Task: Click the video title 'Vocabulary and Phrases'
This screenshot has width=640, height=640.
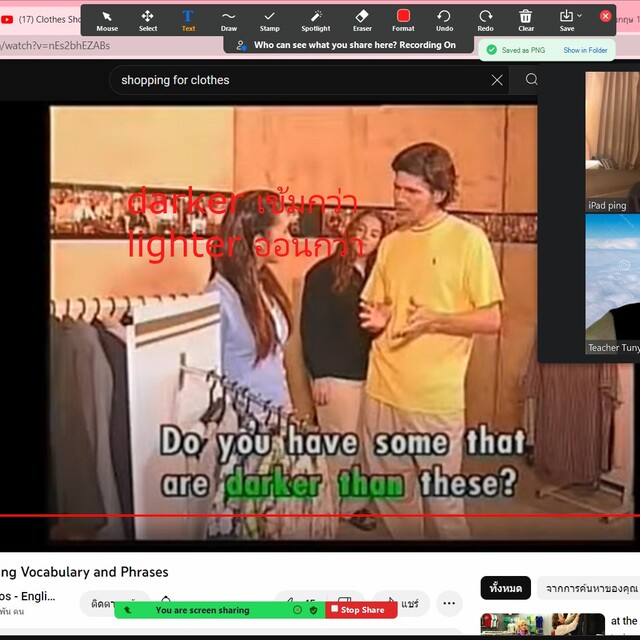Action: tap(94, 572)
